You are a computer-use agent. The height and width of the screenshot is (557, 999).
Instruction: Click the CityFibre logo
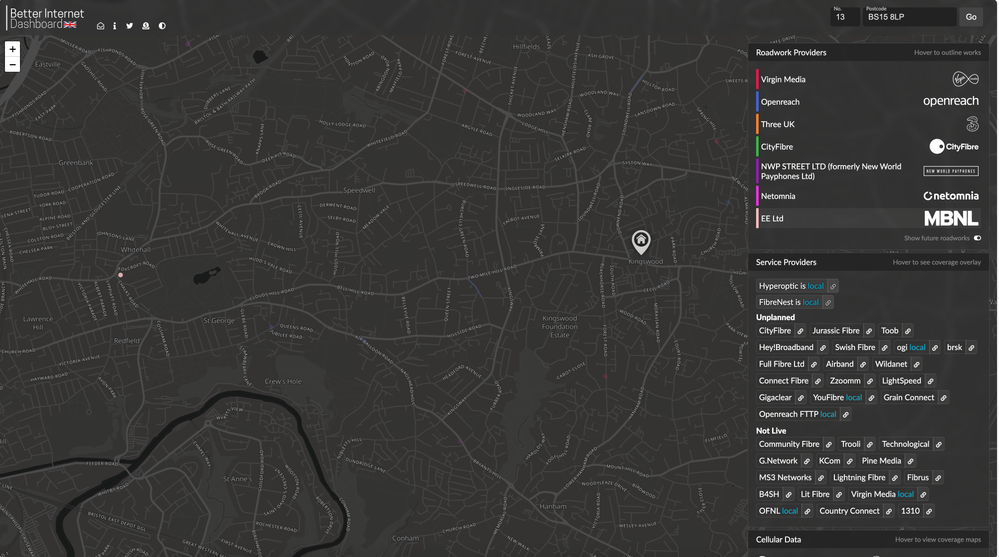(x=954, y=147)
